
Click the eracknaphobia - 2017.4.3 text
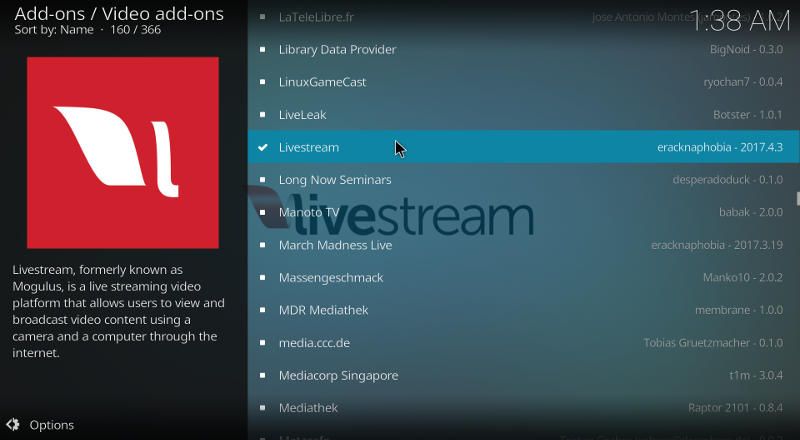click(719, 148)
